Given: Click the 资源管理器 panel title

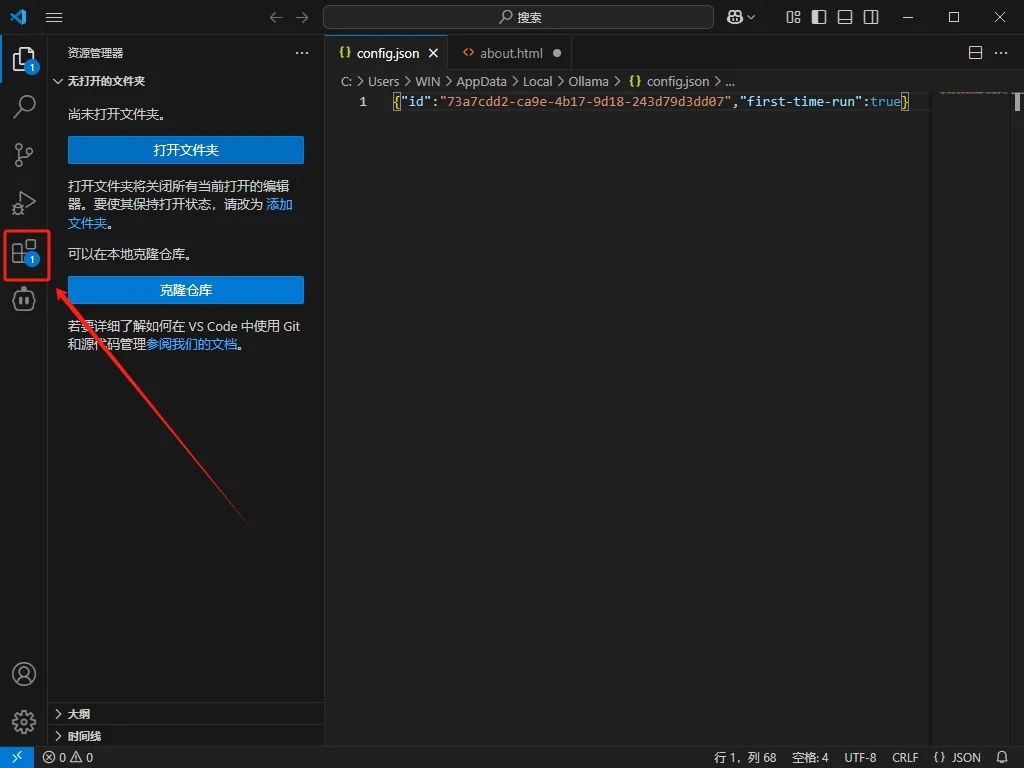Looking at the screenshot, I should 95,53.
